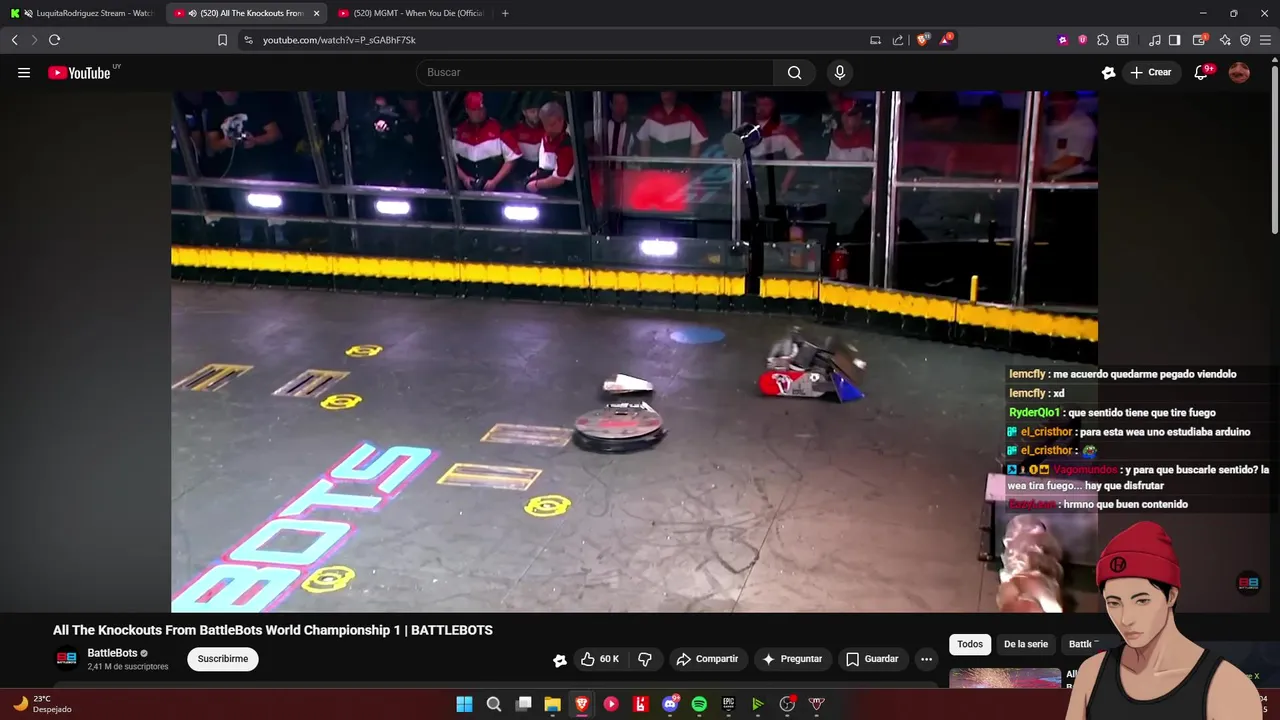Screen dimensions: 1280x720
Task: Open Brave Shields lion icon
Action: point(923,40)
